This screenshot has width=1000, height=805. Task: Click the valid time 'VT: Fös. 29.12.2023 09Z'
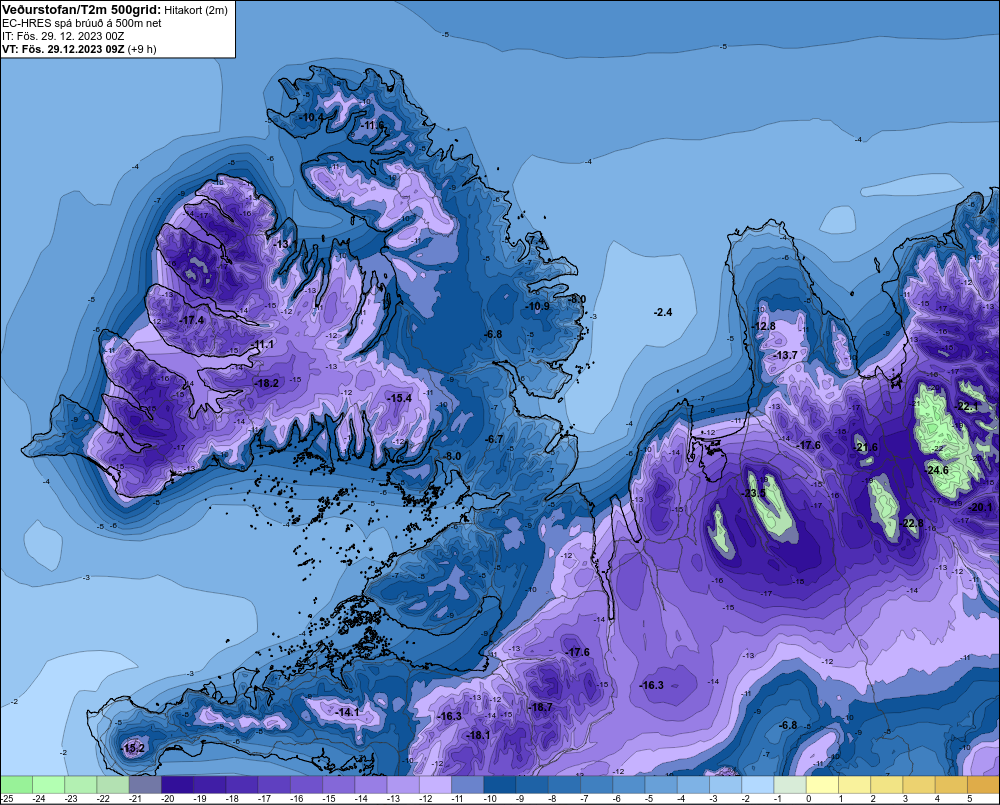63,49
